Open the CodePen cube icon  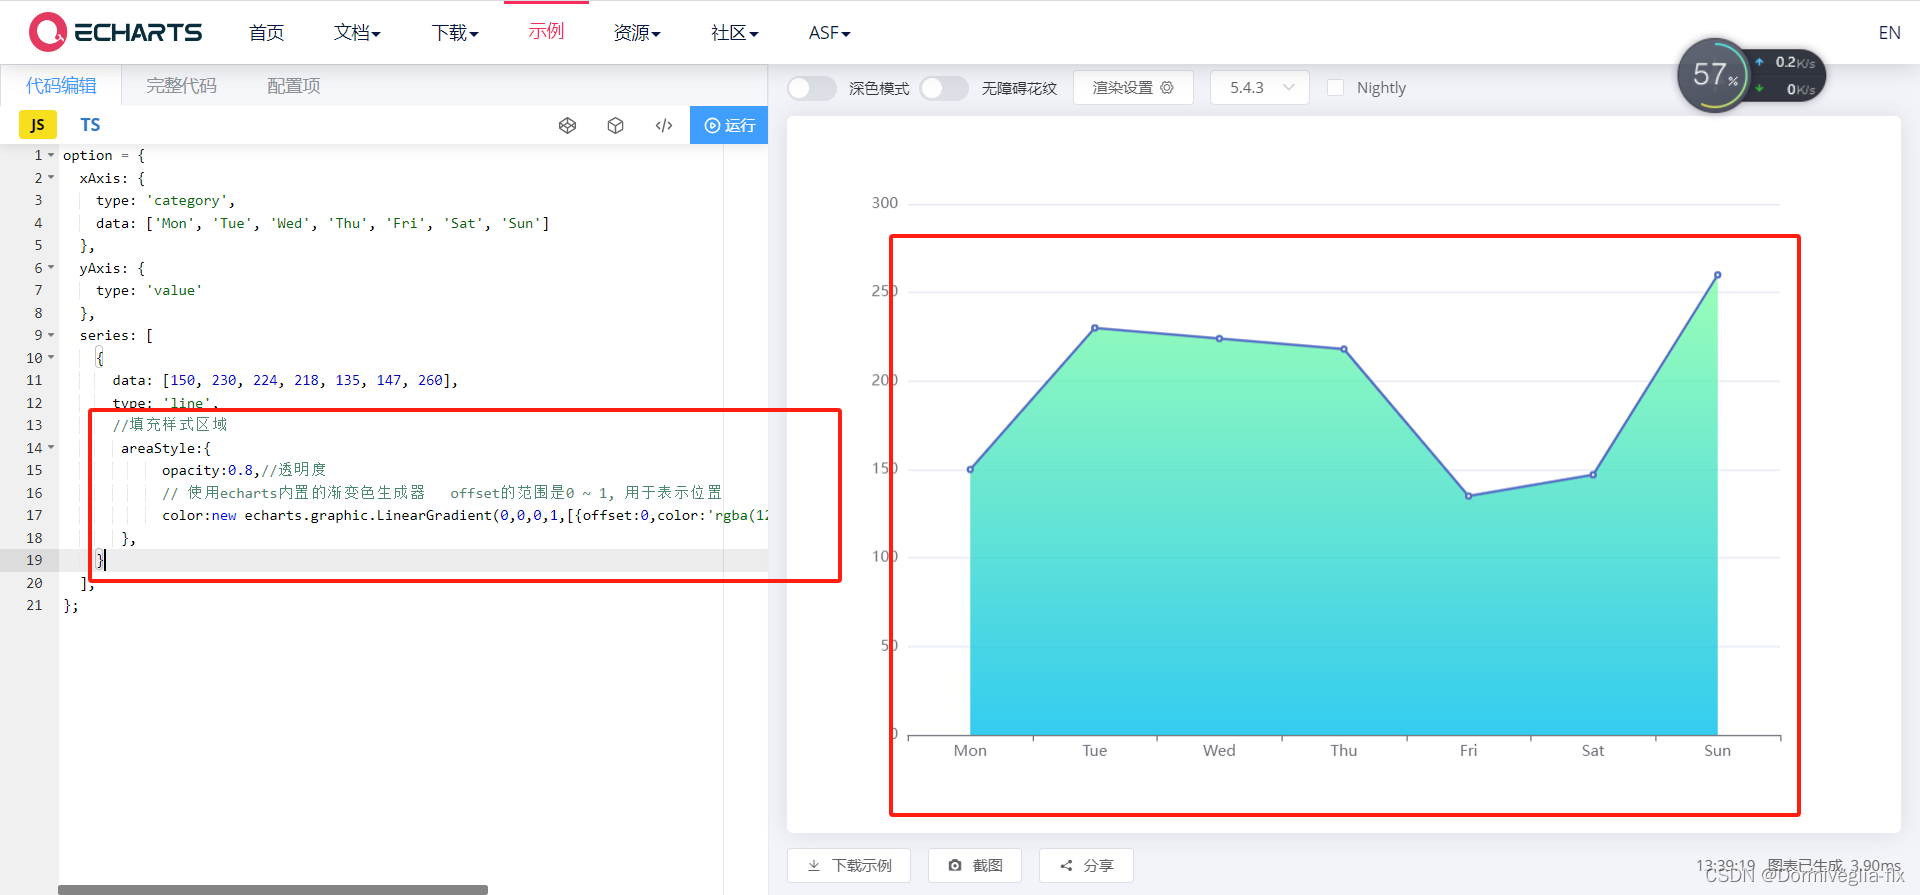[615, 125]
